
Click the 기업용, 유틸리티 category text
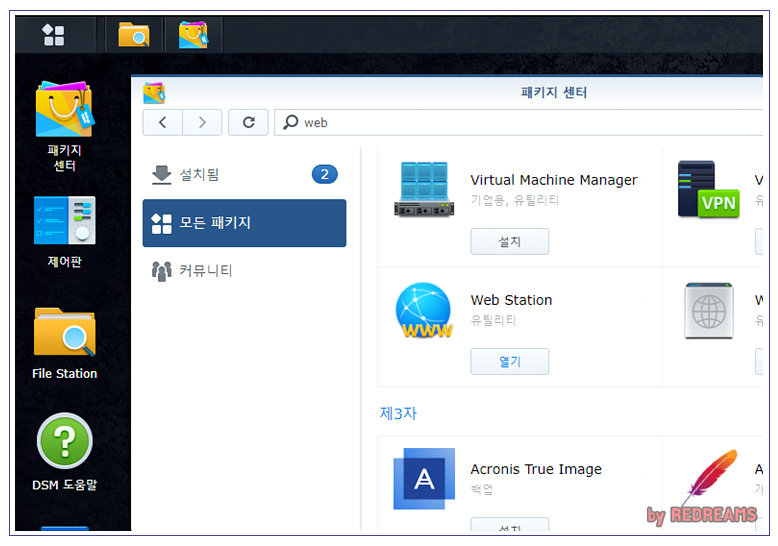tap(515, 200)
